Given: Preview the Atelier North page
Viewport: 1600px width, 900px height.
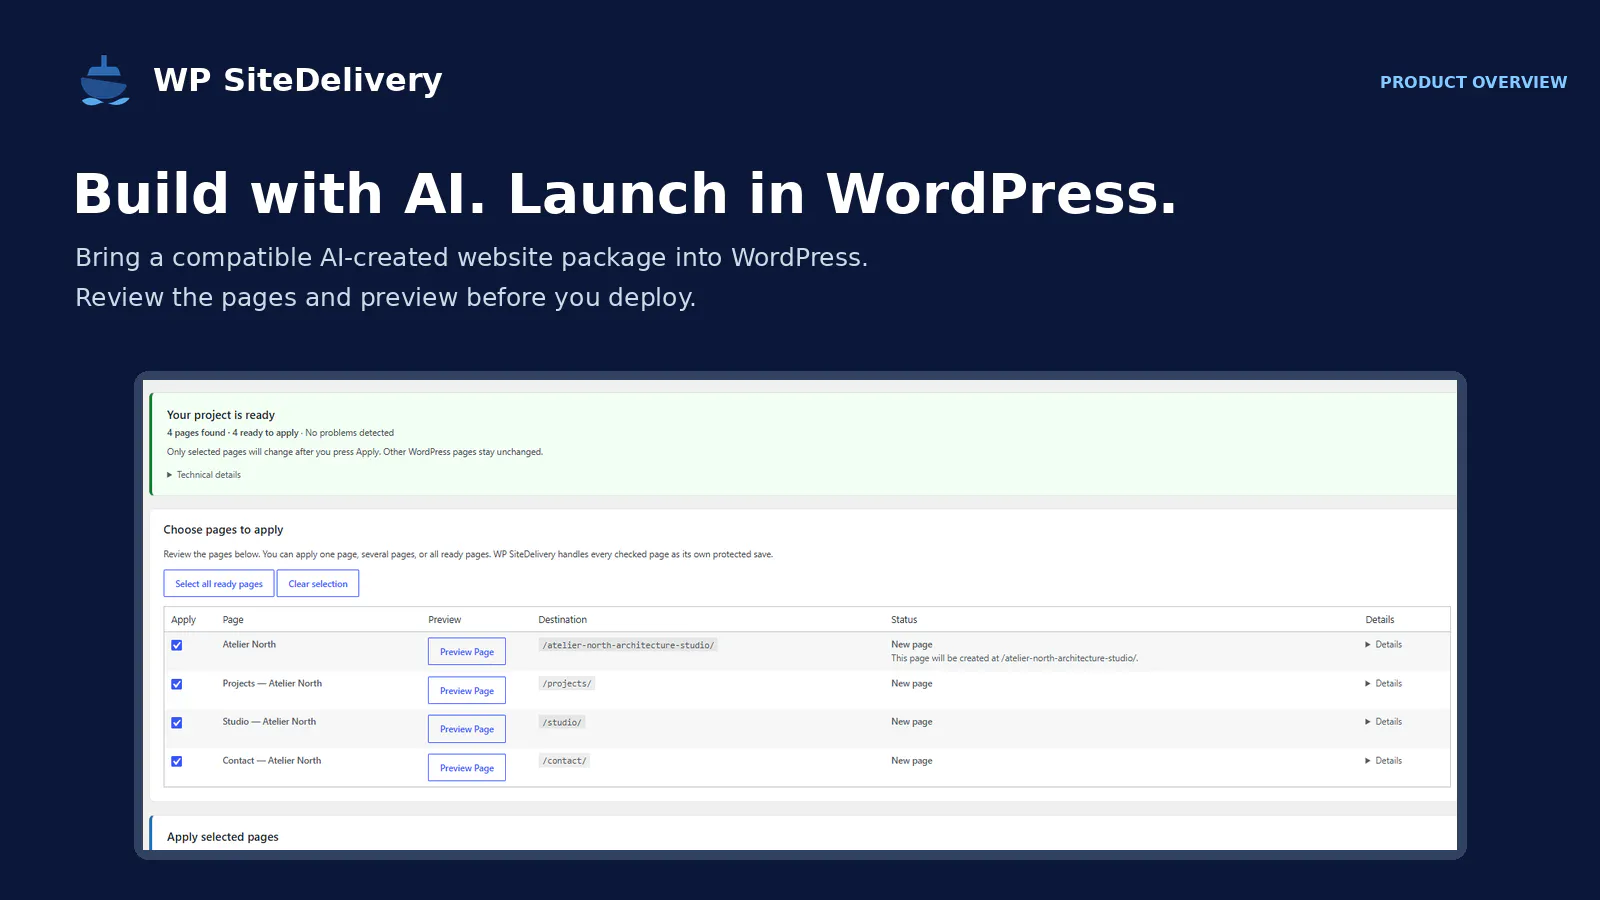Looking at the screenshot, I should [x=467, y=652].
